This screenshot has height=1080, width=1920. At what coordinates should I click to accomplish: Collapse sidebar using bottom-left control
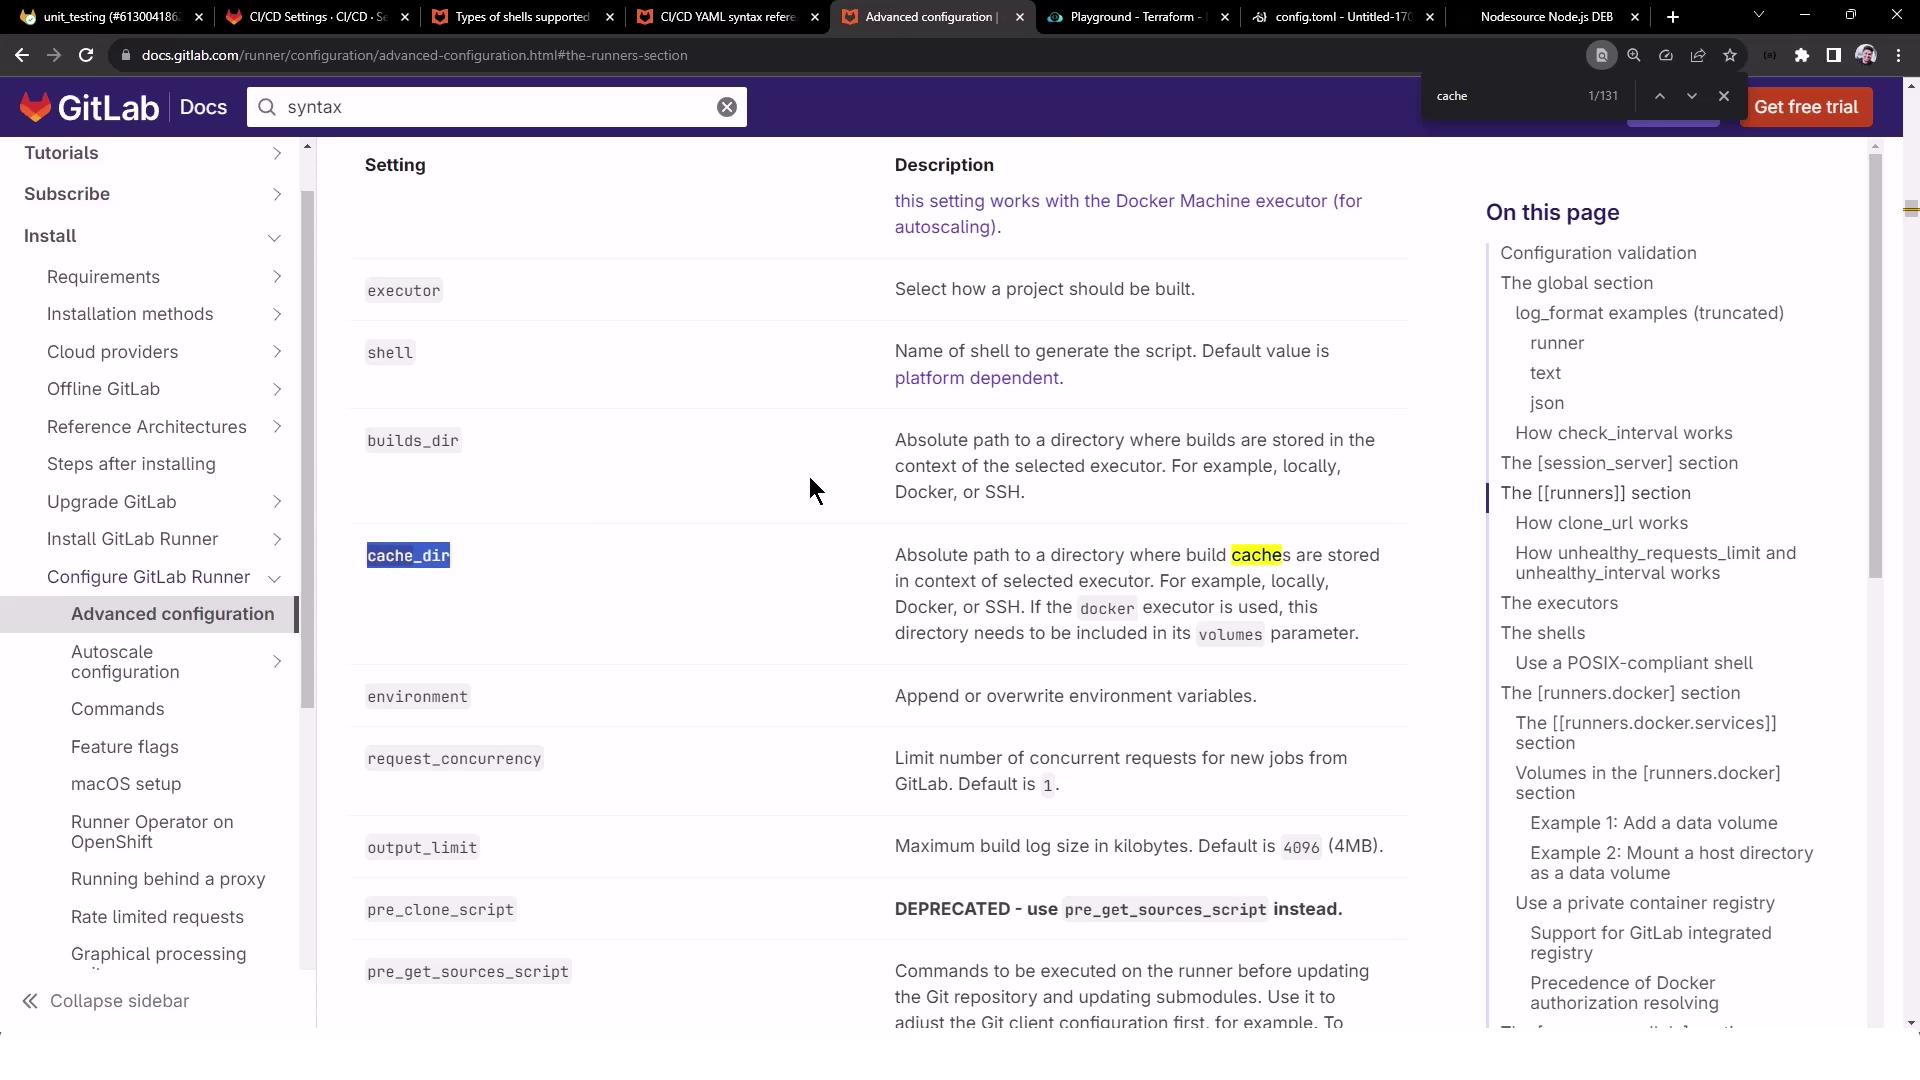point(106,1001)
